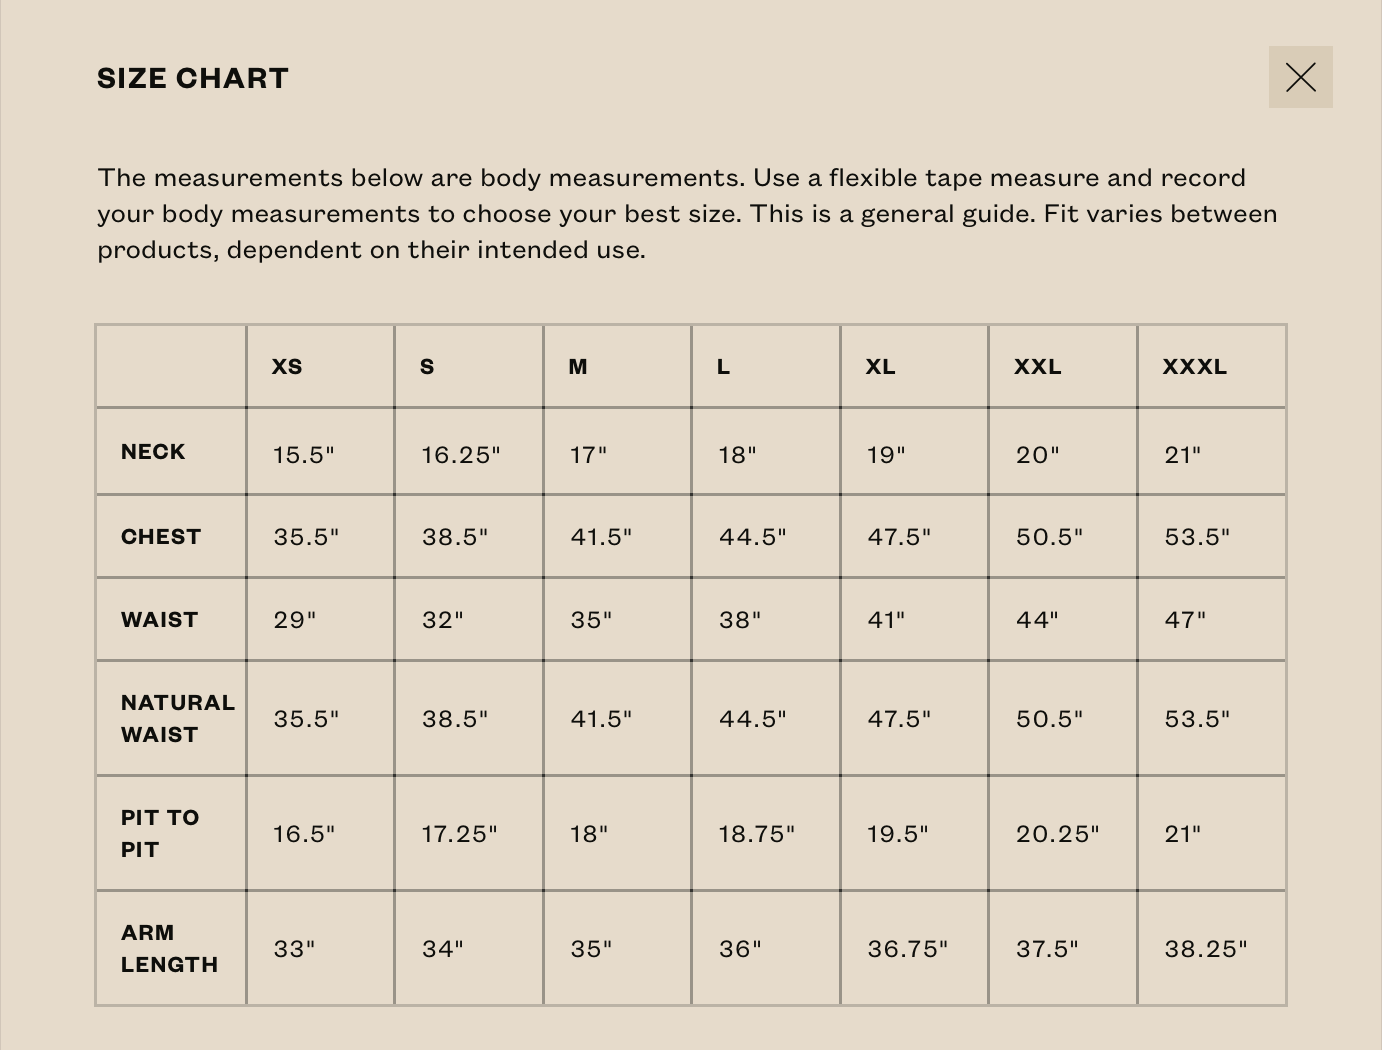Click the NECK row label
Viewport: 1382px width, 1050px height.
[153, 452]
